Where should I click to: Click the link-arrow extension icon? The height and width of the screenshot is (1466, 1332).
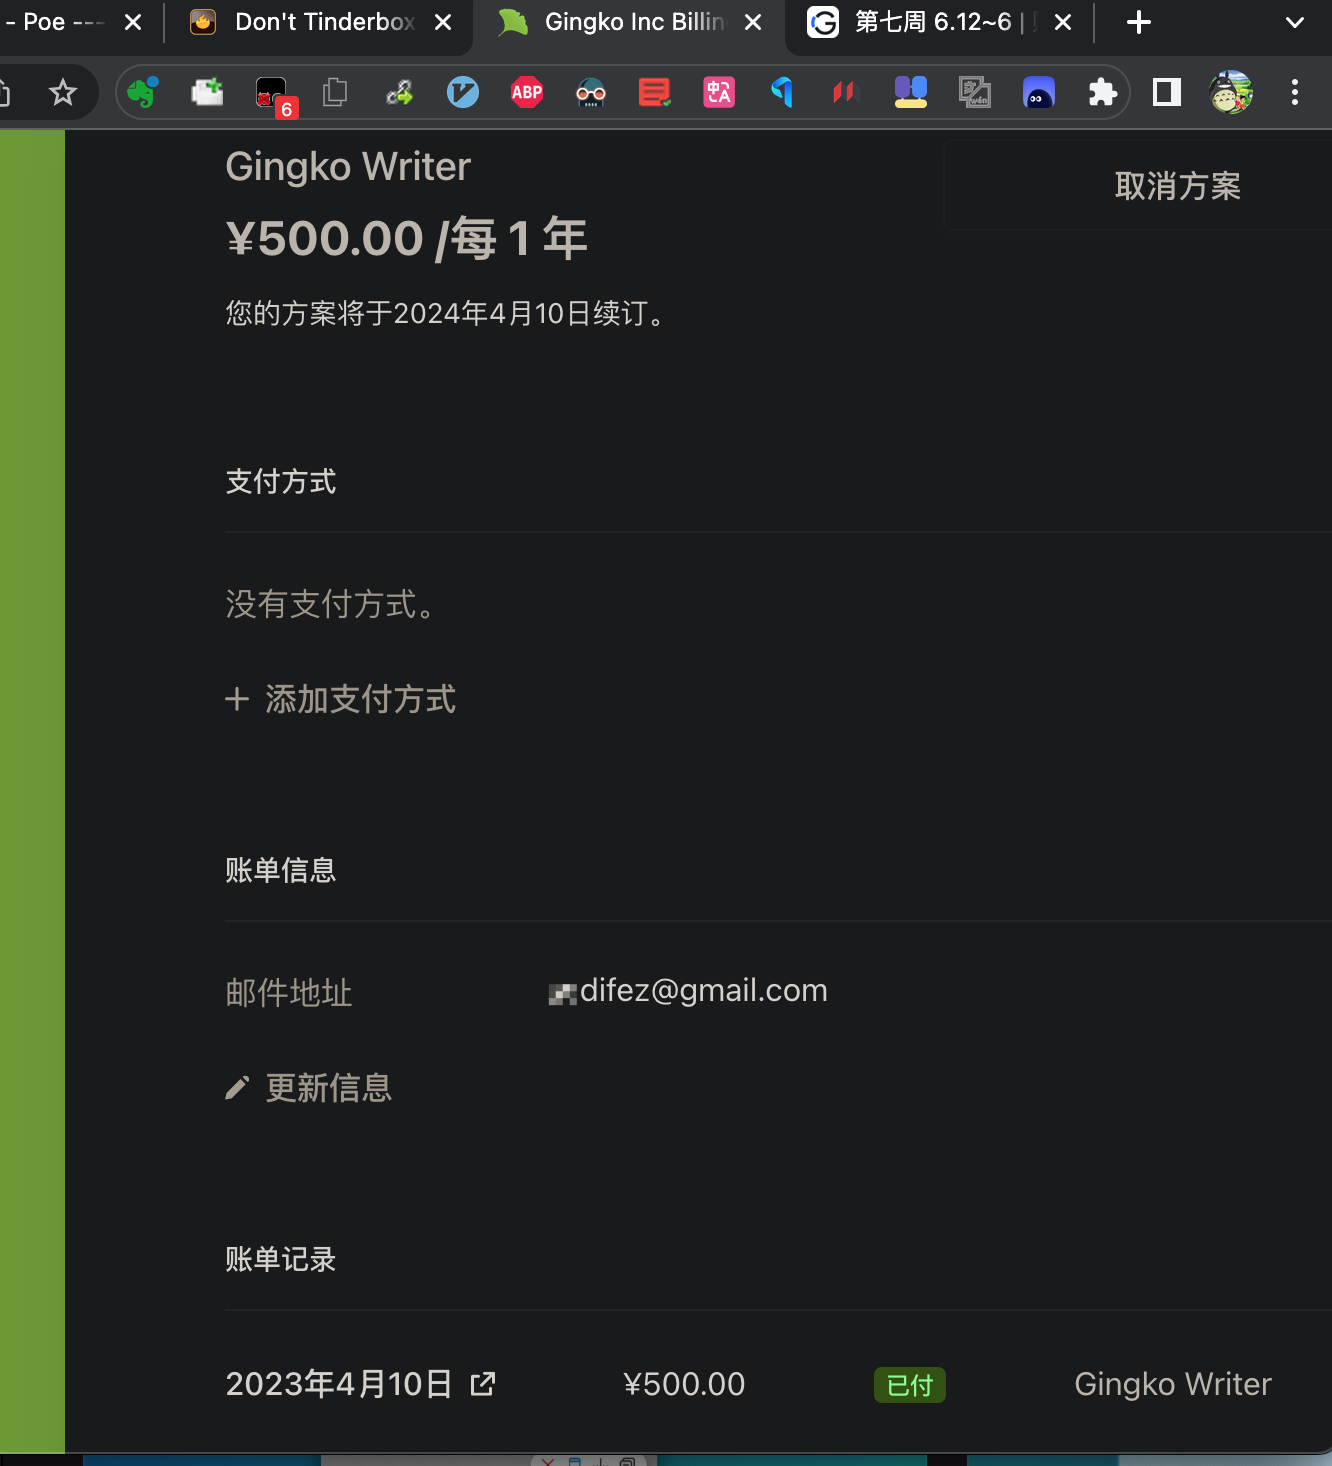point(399,93)
